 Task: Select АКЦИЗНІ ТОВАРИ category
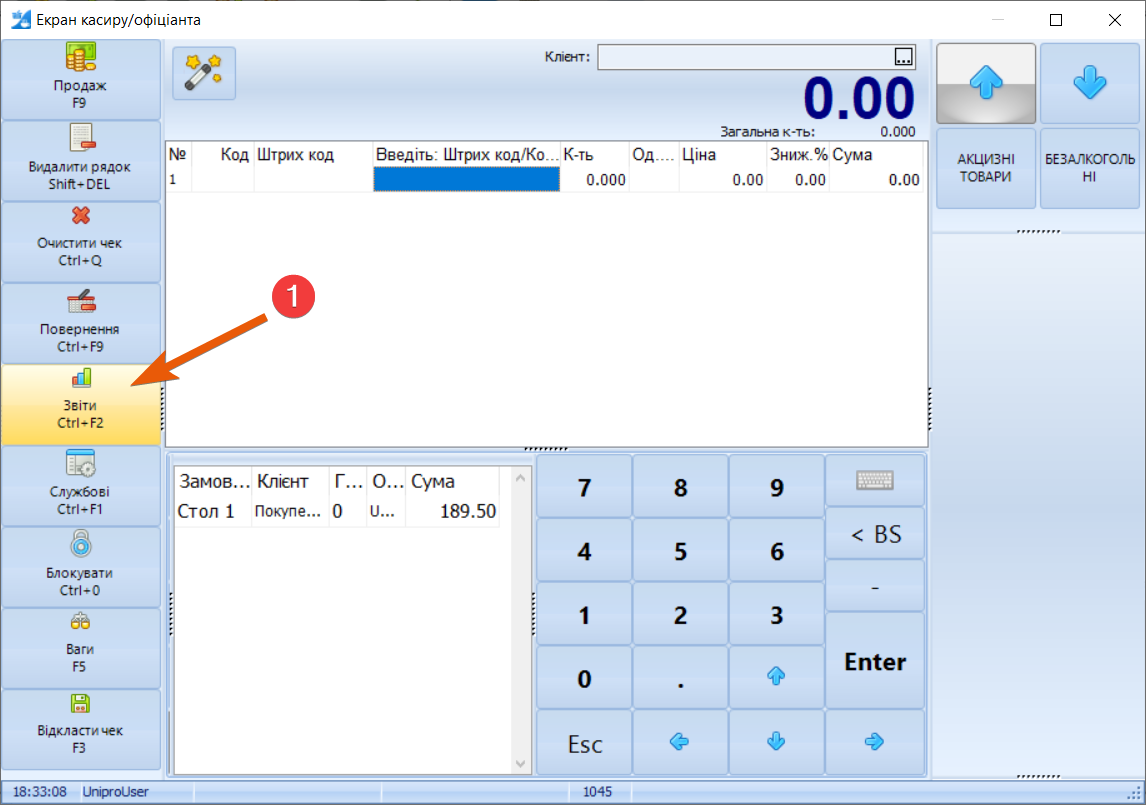(985, 168)
